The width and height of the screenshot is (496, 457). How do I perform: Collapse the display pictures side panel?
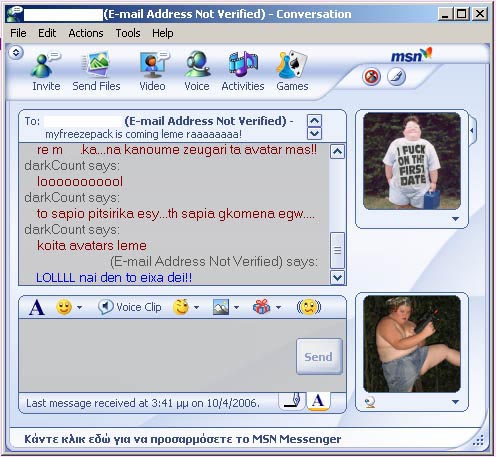click(x=472, y=130)
